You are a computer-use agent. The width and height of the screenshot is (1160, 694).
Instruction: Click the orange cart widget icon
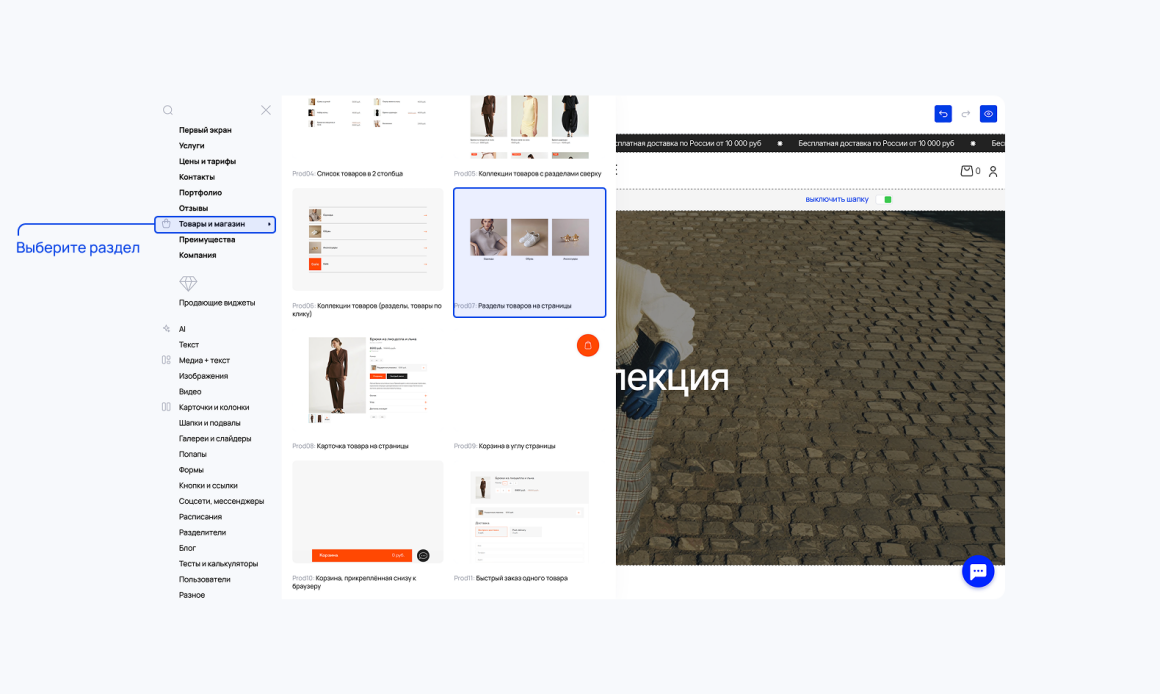(x=588, y=346)
